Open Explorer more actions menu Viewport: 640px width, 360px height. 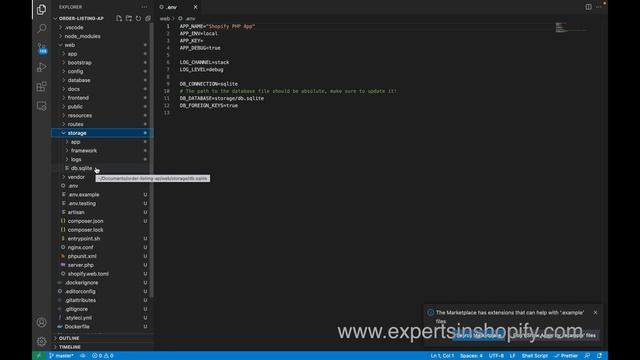(144, 7)
